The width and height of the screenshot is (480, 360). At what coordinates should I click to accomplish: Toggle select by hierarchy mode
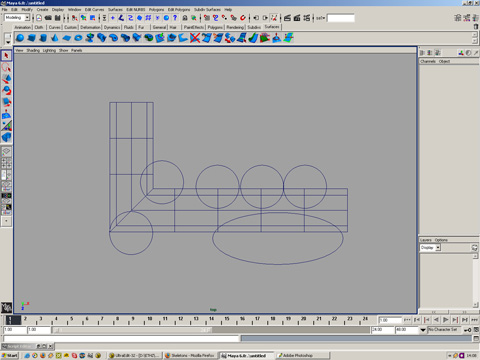click(x=75, y=18)
